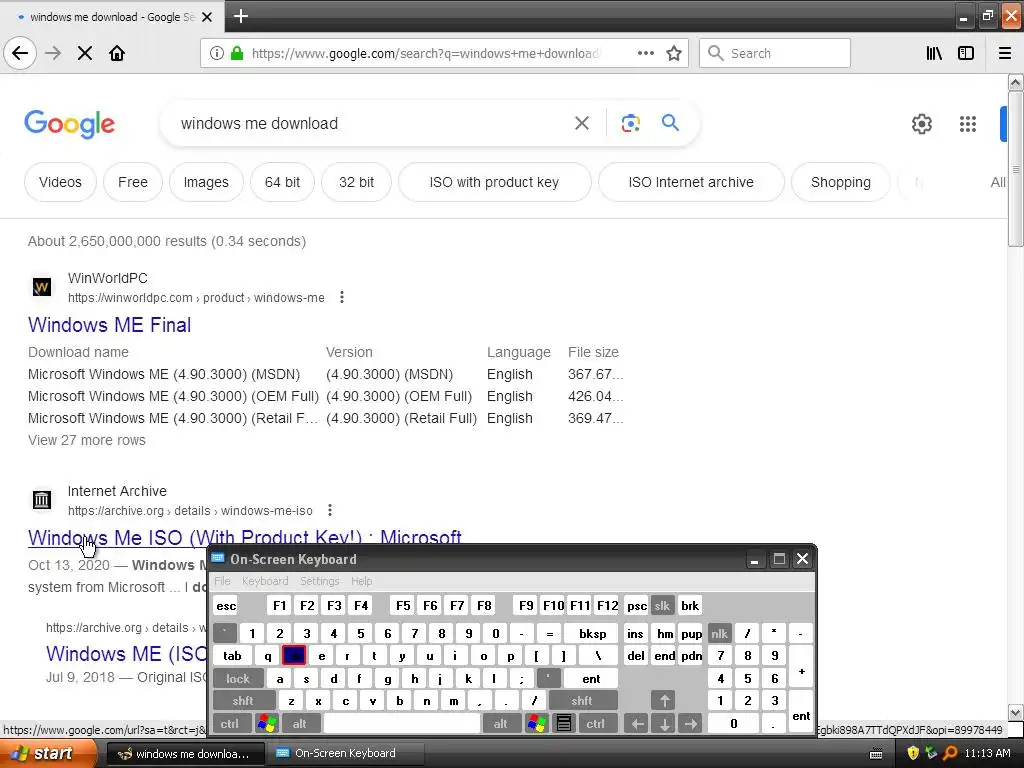Open the Keyboard menu in On-Screen Keyboard
This screenshot has height=768, width=1024.
coord(265,581)
